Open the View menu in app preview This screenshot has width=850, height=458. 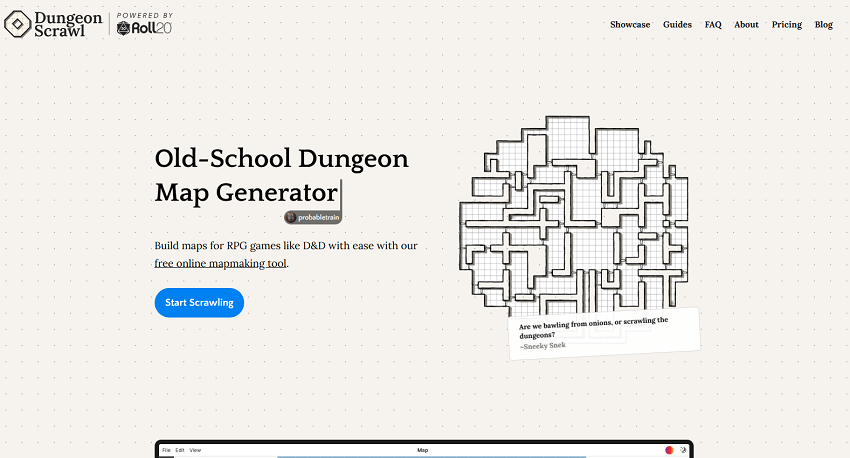[195, 451]
